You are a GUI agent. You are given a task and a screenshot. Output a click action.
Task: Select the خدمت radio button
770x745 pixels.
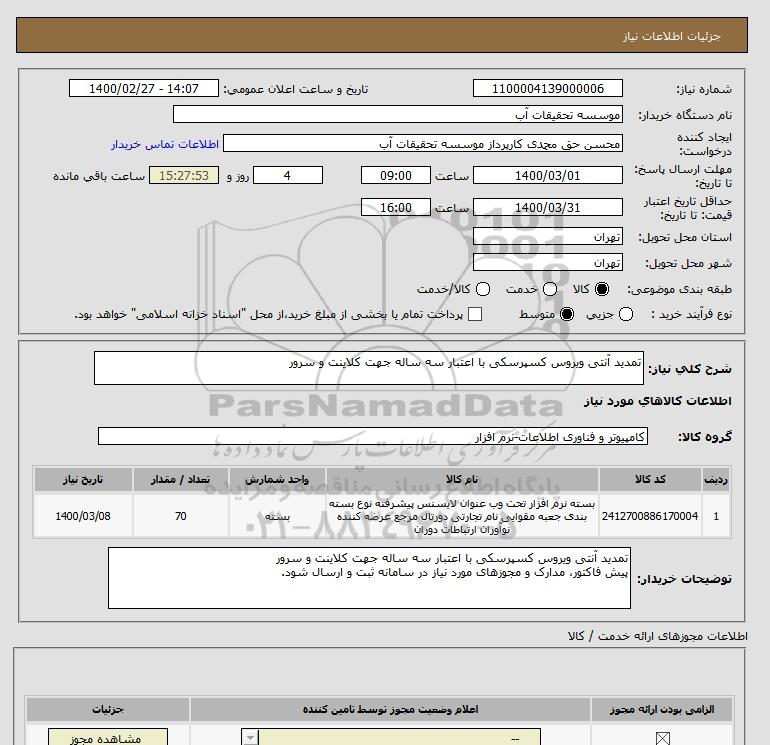[550, 289]
